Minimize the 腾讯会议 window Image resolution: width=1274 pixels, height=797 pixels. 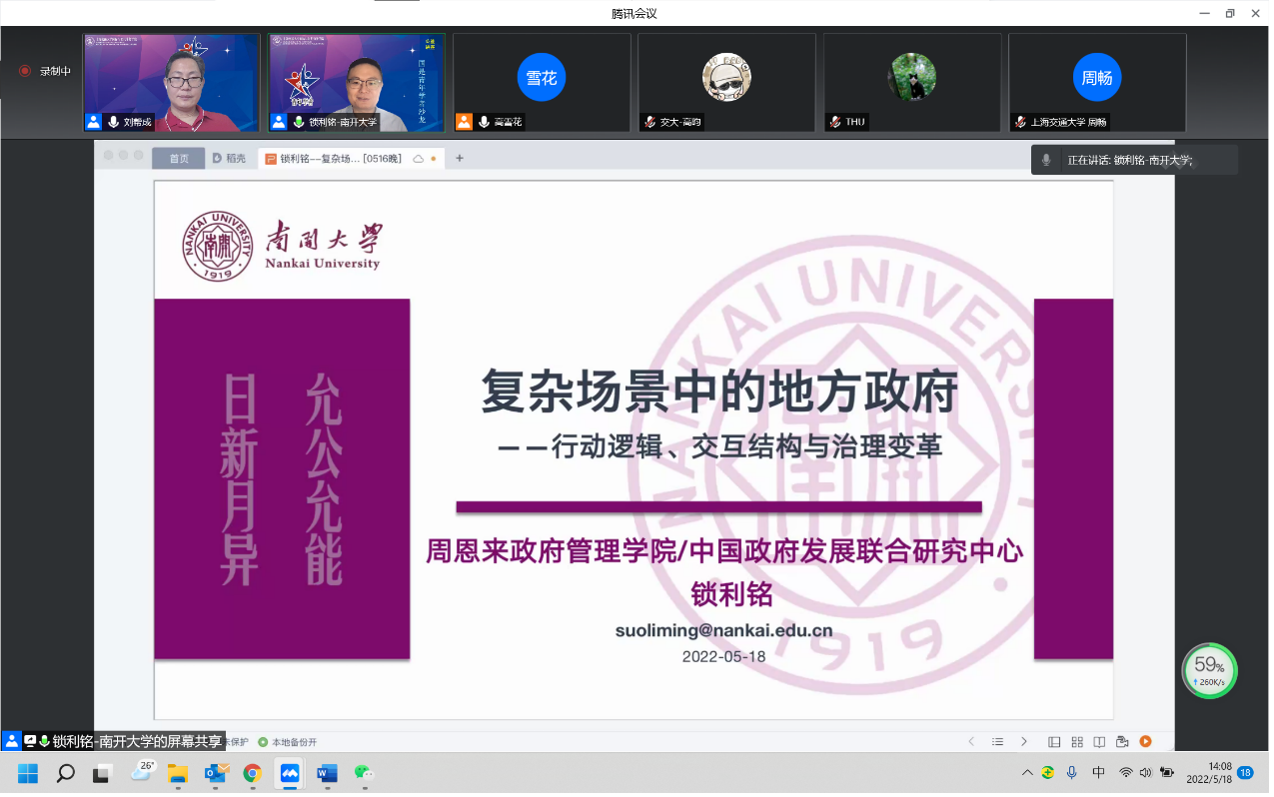tap(1206, 13)
